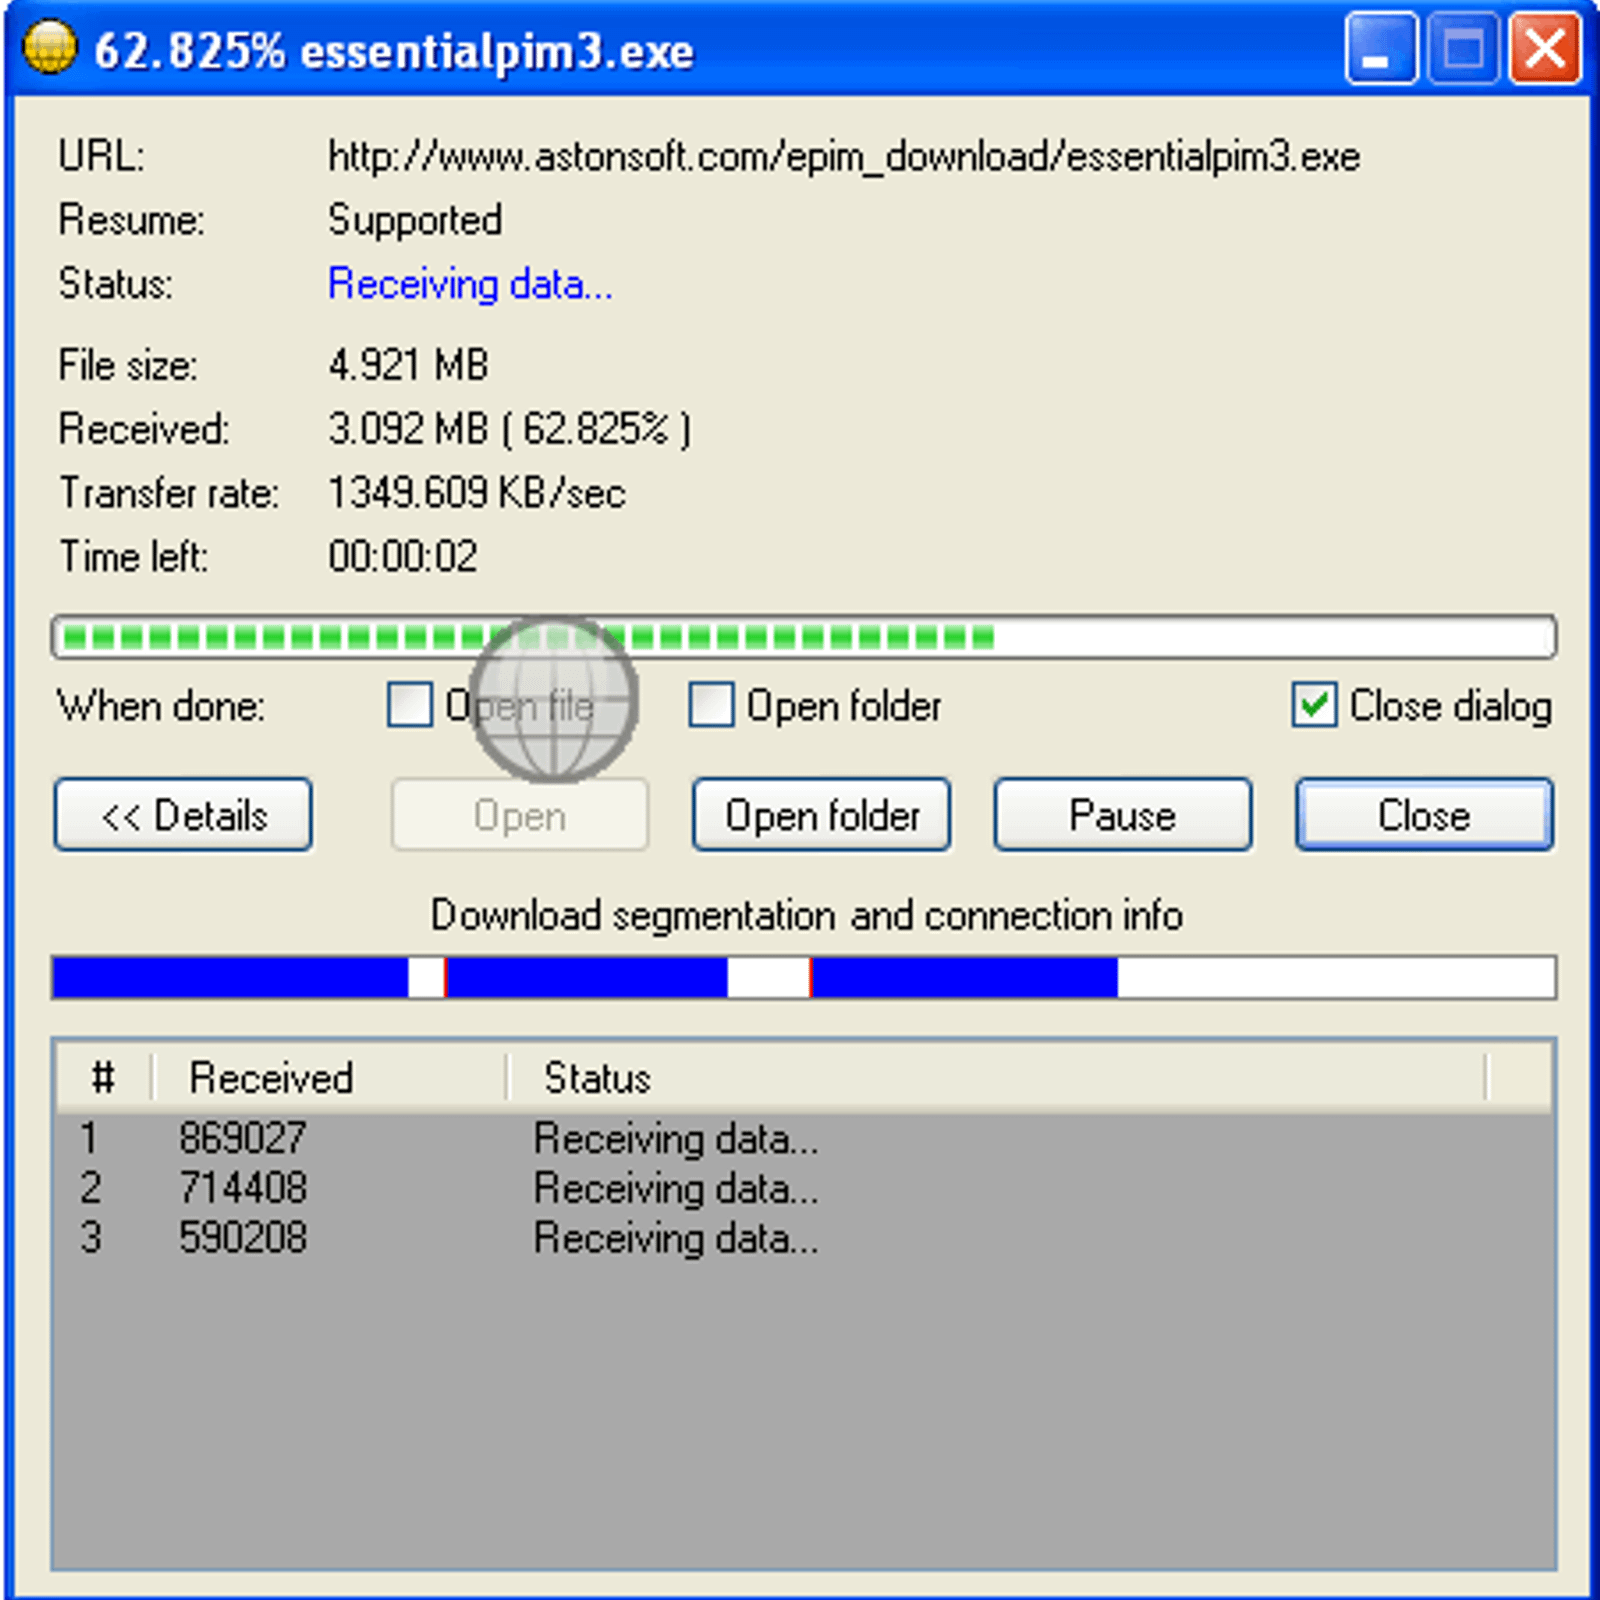Tick the Open folder checkbox
1600x1600 pixels.
pos(711,705)
